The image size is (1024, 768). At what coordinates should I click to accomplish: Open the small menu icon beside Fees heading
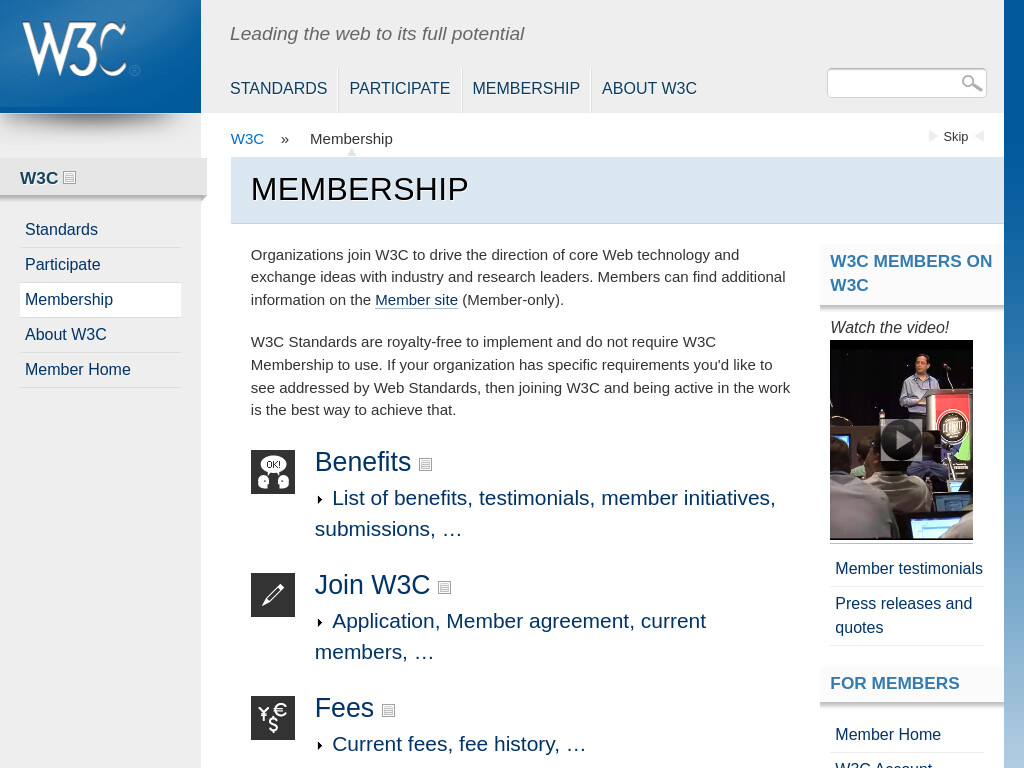pos(388,710)
